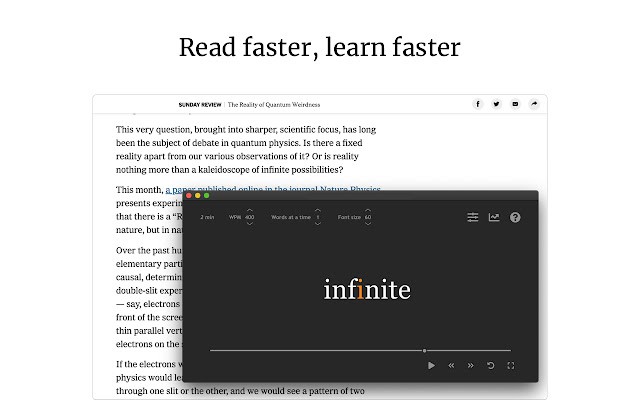640x400 pixels.
Task: Click the reading progress slider handle
Action: coord(425,350)
